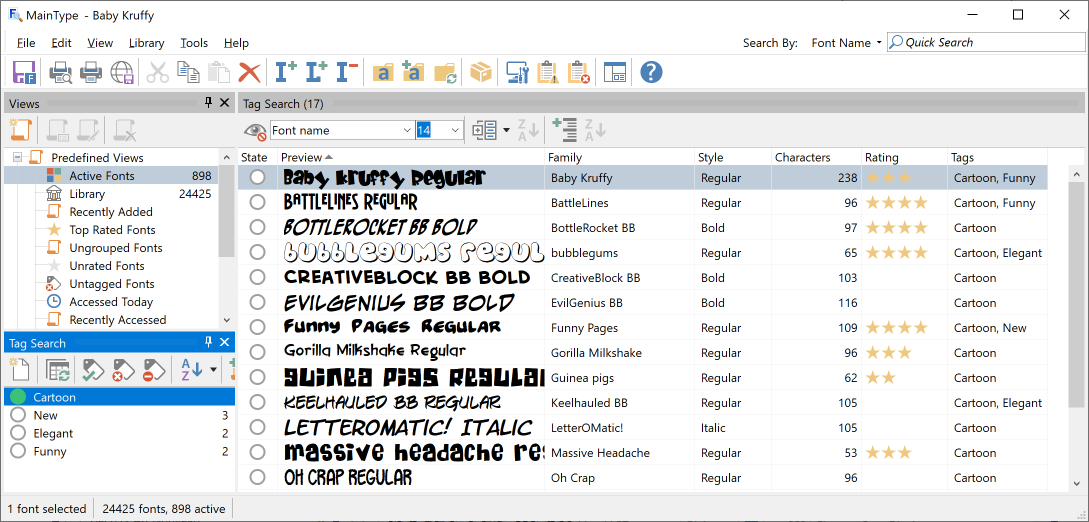Viewport: 1089px width, 522px height.
Task: Open the Library menu
Action: (x=147, y=42)
